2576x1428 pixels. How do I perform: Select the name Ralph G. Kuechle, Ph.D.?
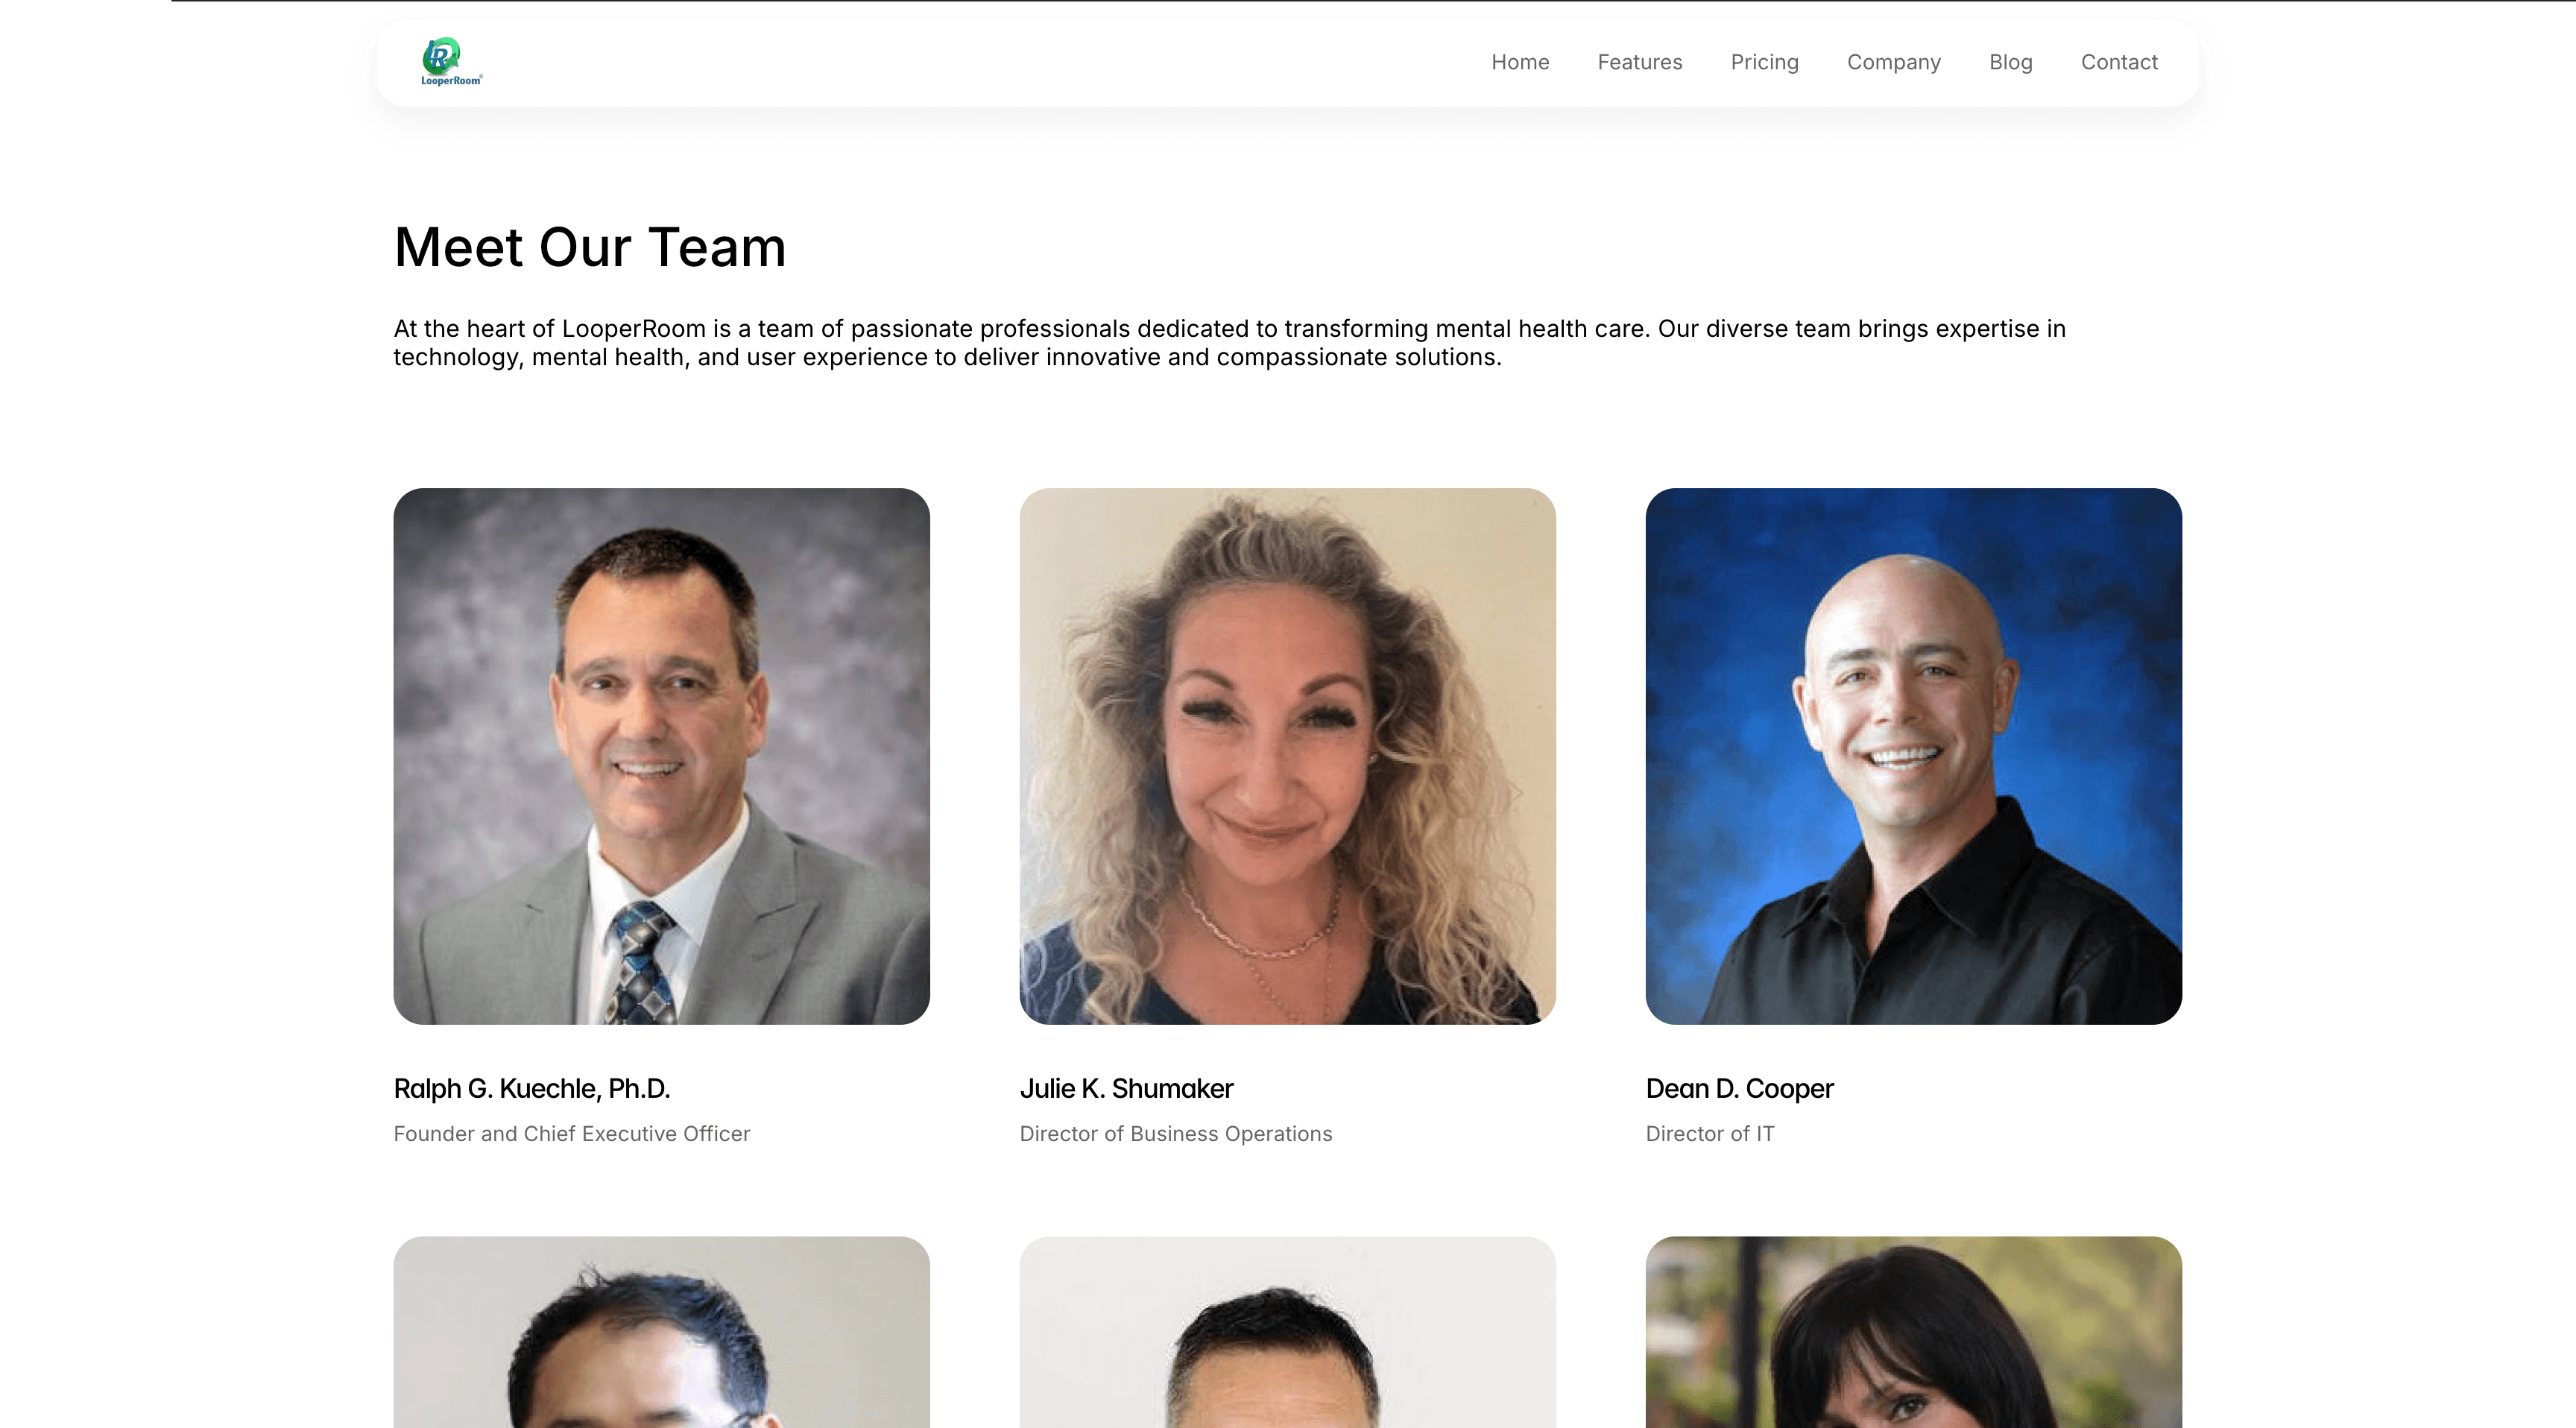coord(531,1088)
